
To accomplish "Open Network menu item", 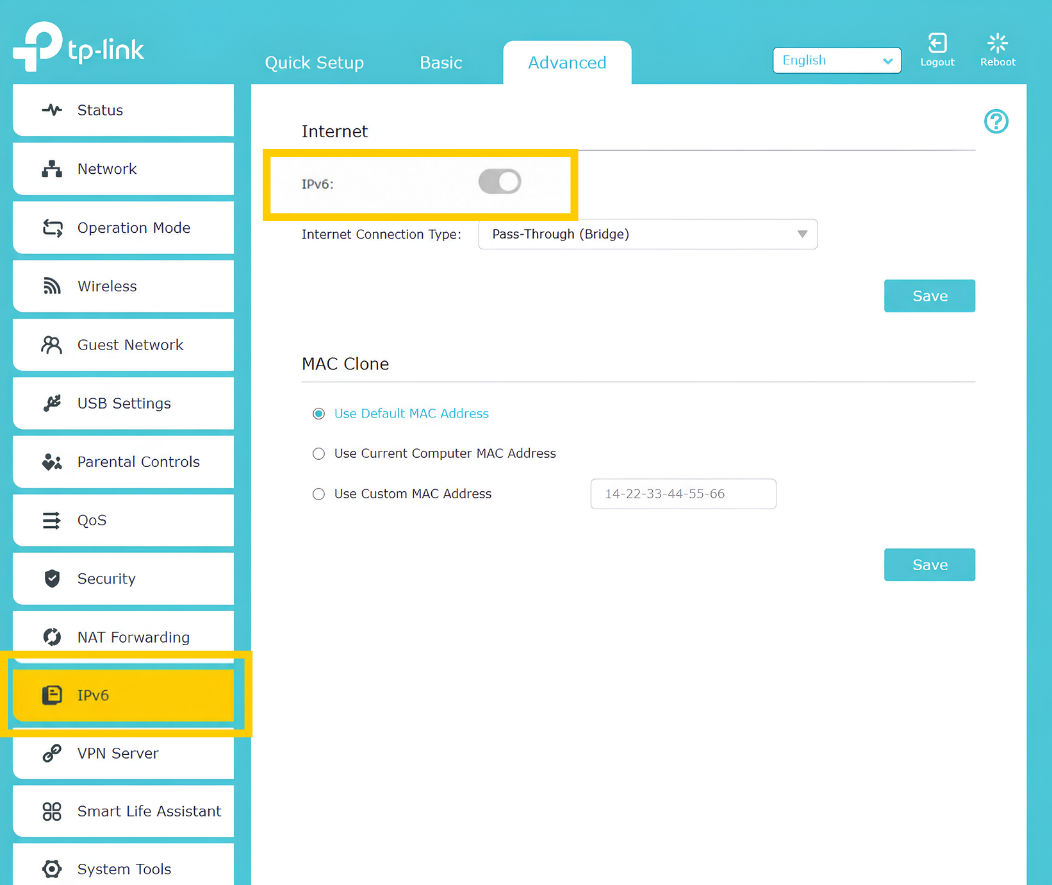I will pos(123,169).
